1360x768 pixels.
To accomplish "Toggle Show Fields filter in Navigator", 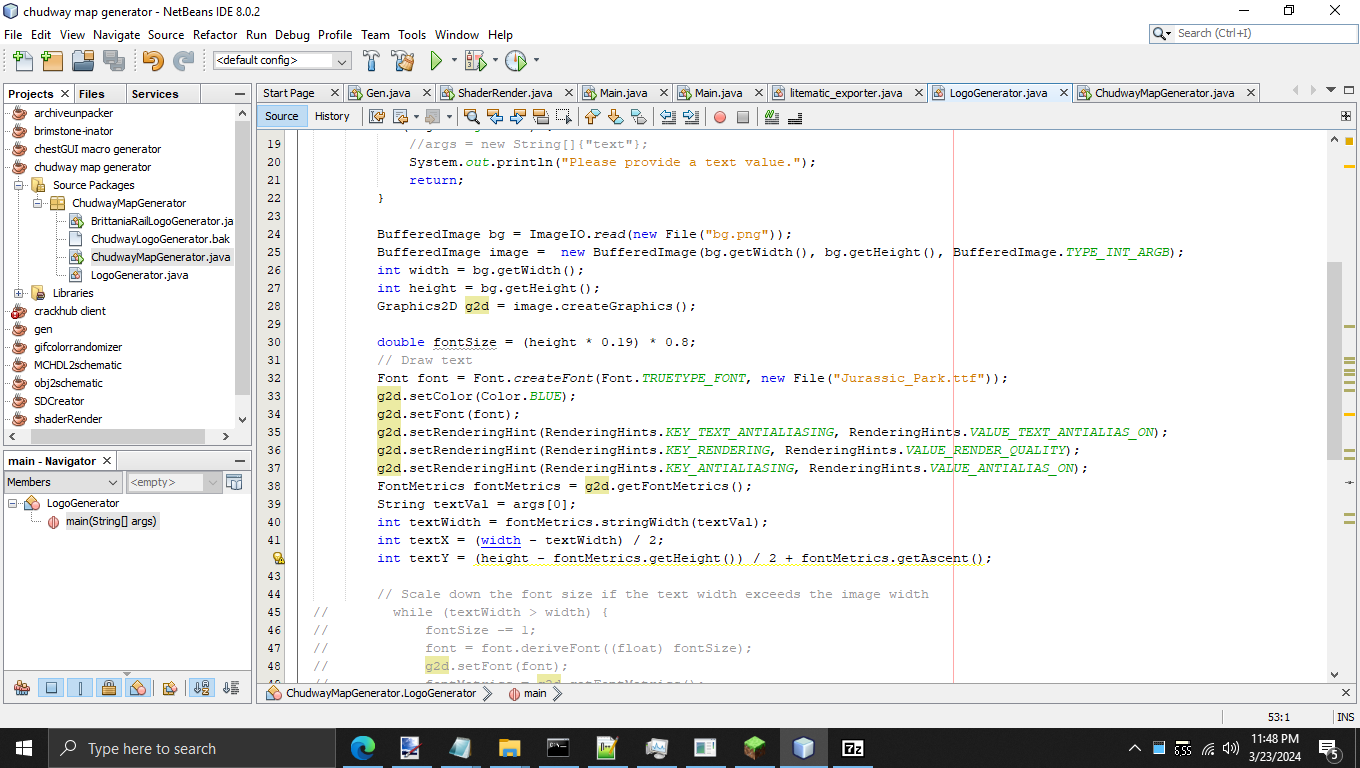I will [x=52, y=688].
